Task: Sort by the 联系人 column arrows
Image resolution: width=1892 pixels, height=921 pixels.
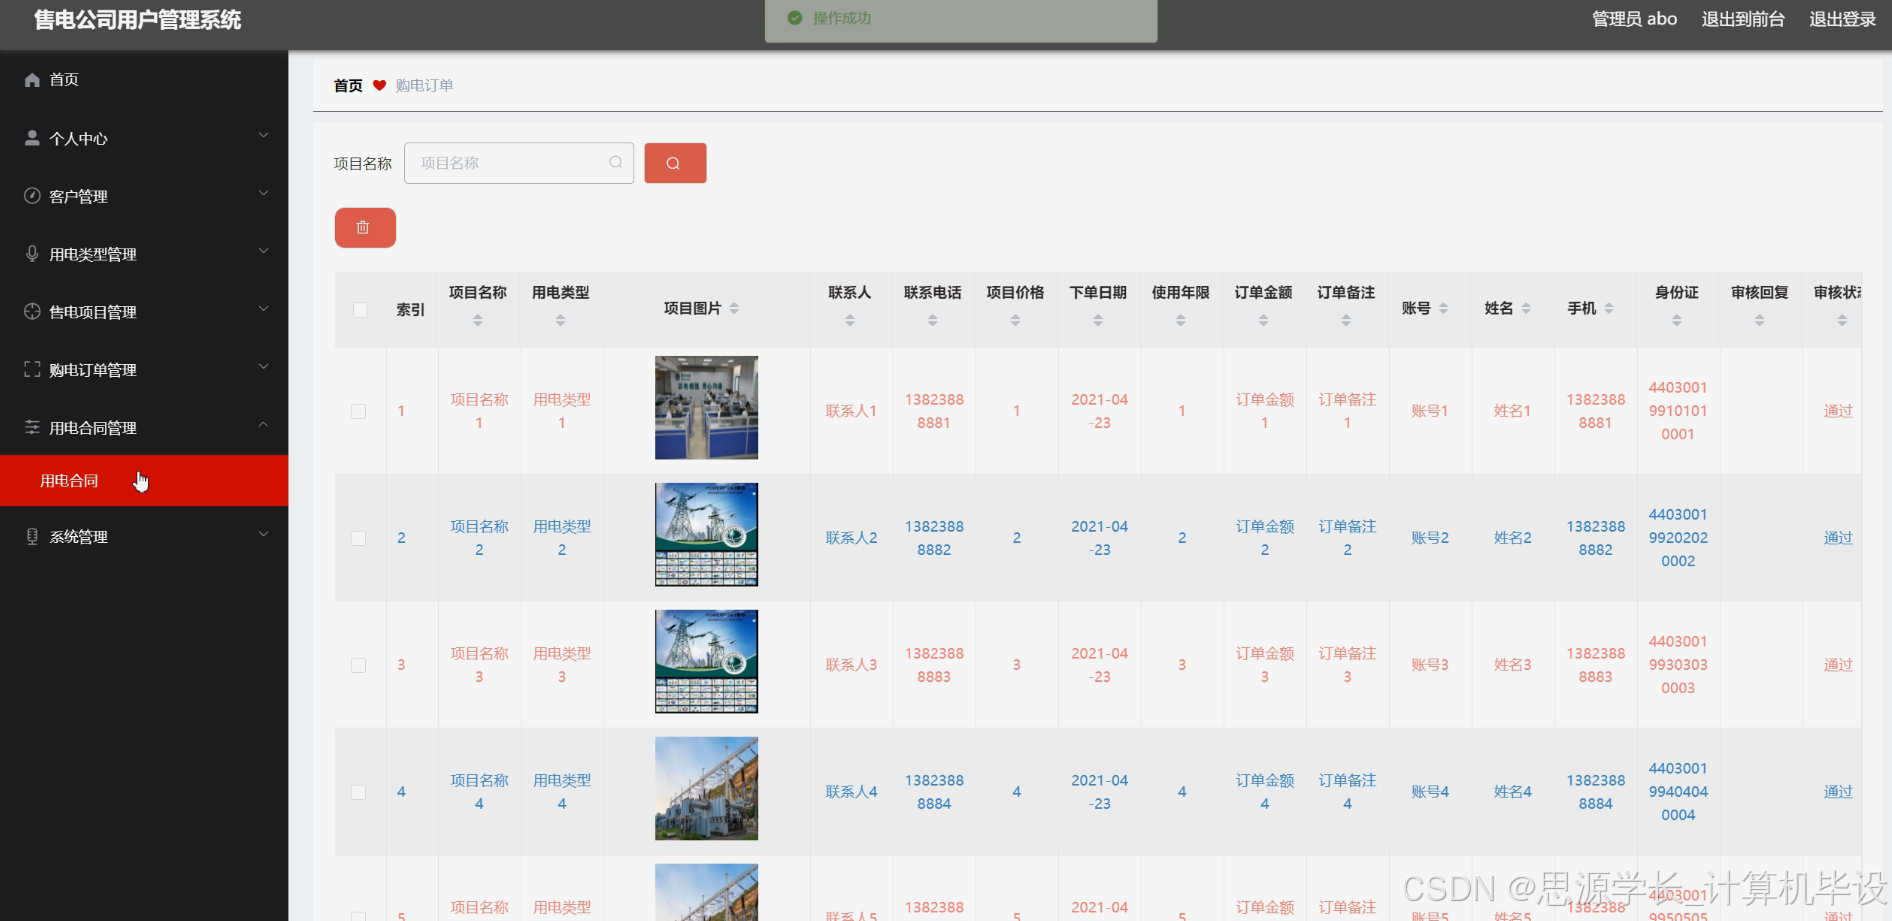Action: 850,320
